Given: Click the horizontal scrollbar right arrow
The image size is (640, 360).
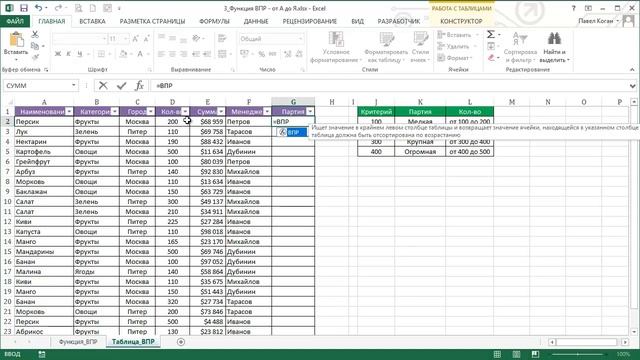Looking at the screenshot, I should [625, 342].
